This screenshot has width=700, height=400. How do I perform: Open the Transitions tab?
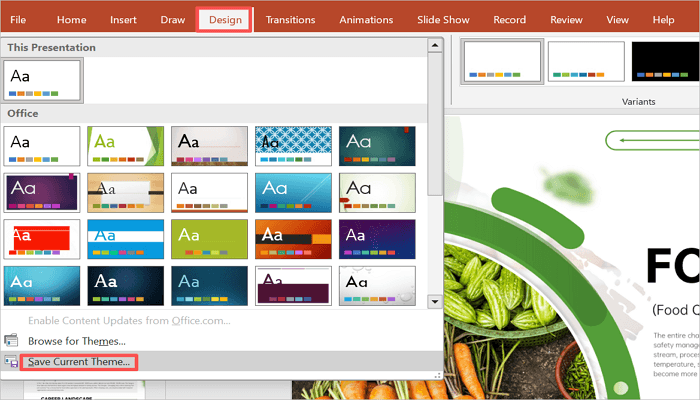[290, 20]
